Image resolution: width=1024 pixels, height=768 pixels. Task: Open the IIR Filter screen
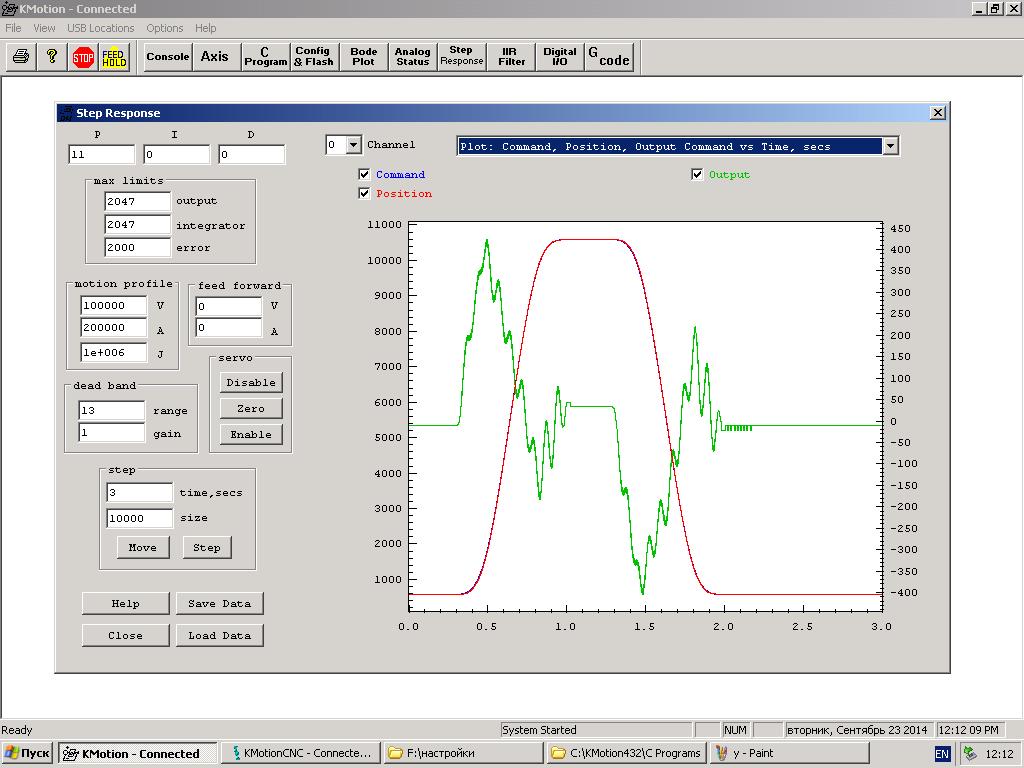[x=511, y=57]
